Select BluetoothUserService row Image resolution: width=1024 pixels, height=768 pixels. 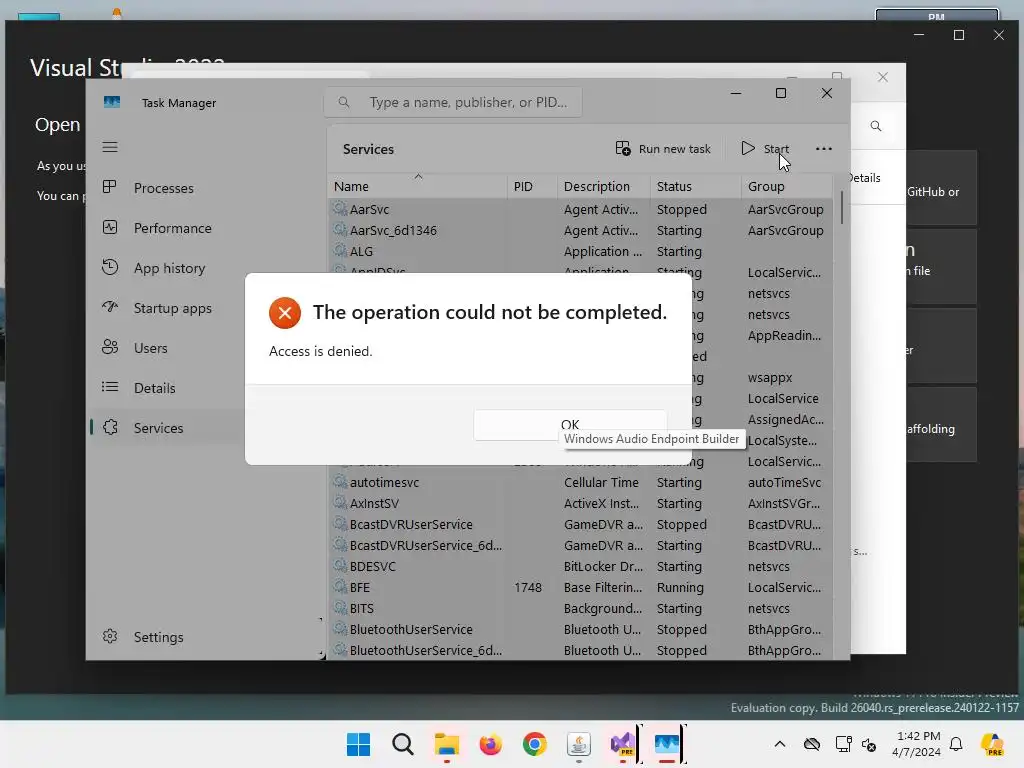tap(581, 630)
